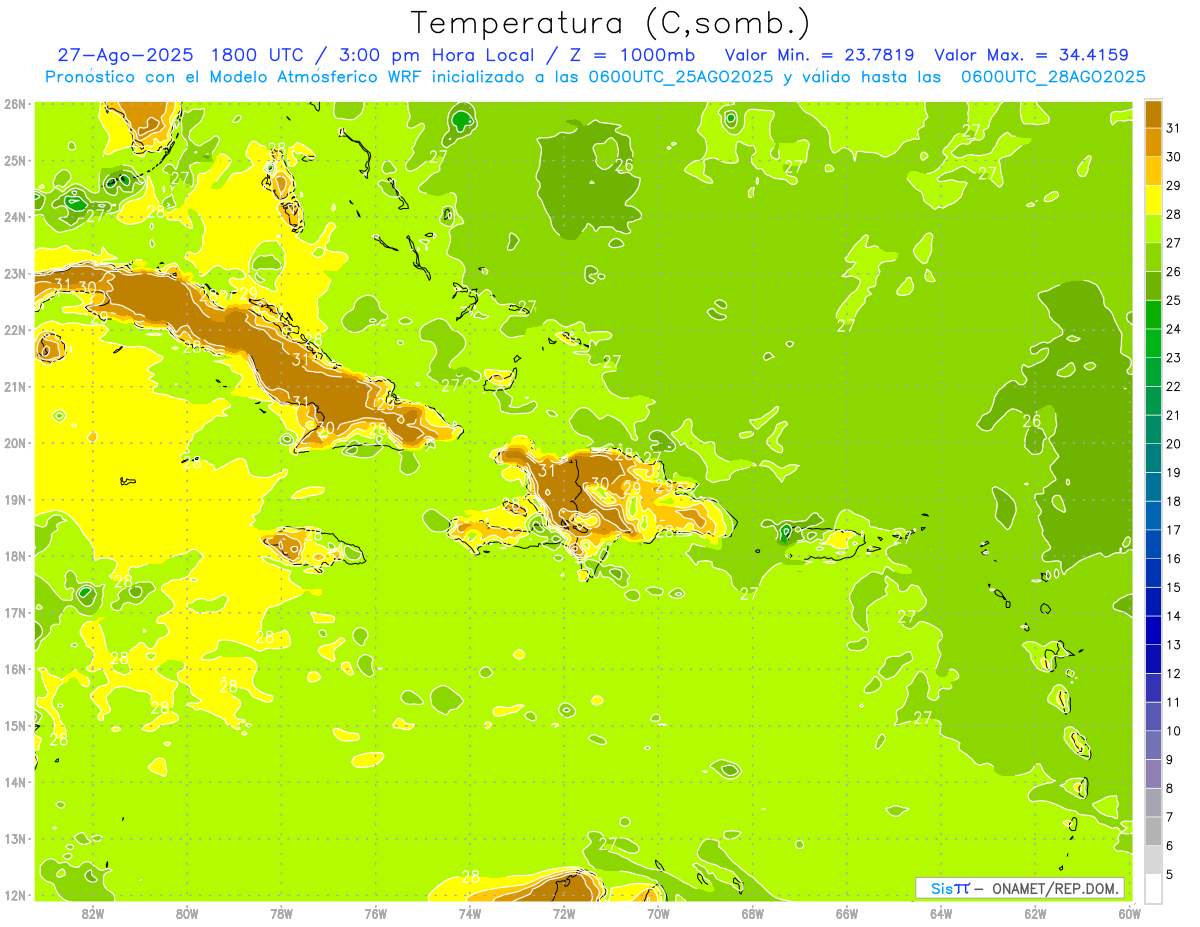Screen dimensions: 1200x927
Task: Click the yellow legend swatch between 28 and 29
Action: pyautogui.click(x=1153, y=200)
